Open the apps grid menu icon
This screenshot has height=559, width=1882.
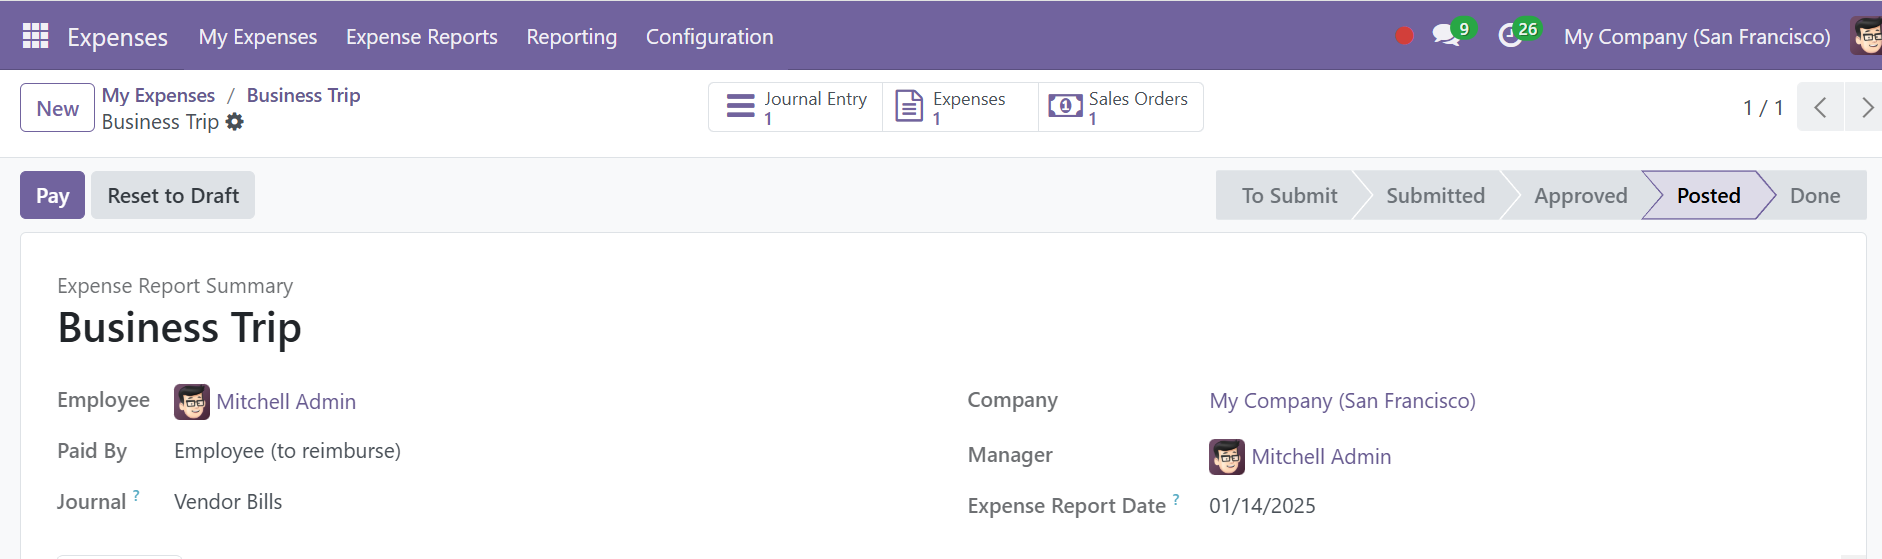click(x=35, y=36)
